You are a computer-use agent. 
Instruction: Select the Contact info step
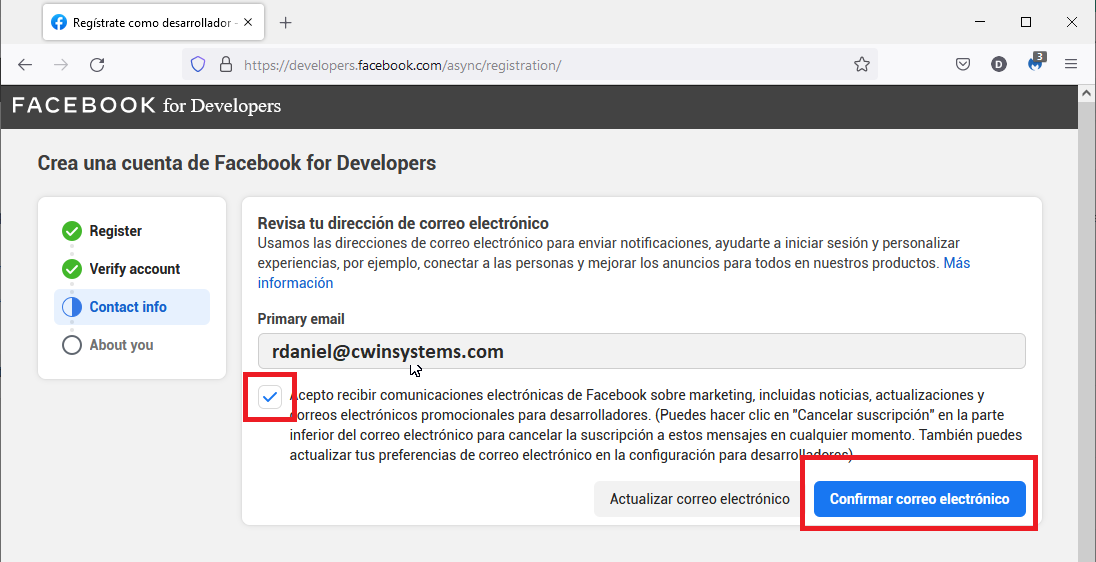127,307
